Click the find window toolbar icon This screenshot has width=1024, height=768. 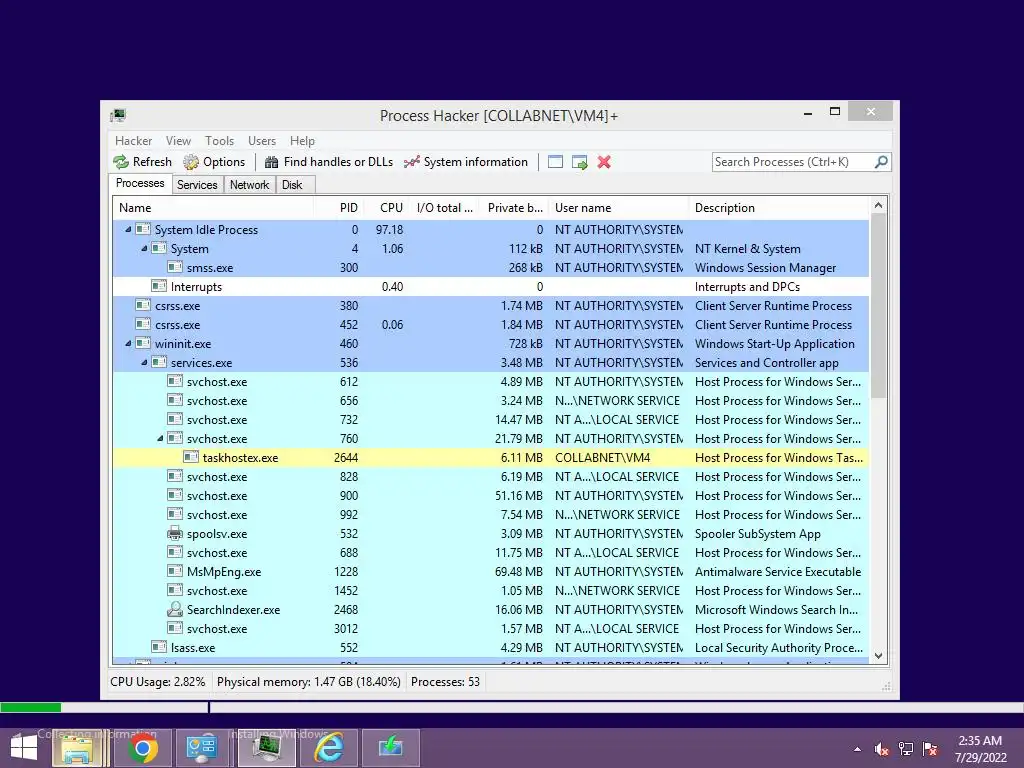click(x=555, y=162)
